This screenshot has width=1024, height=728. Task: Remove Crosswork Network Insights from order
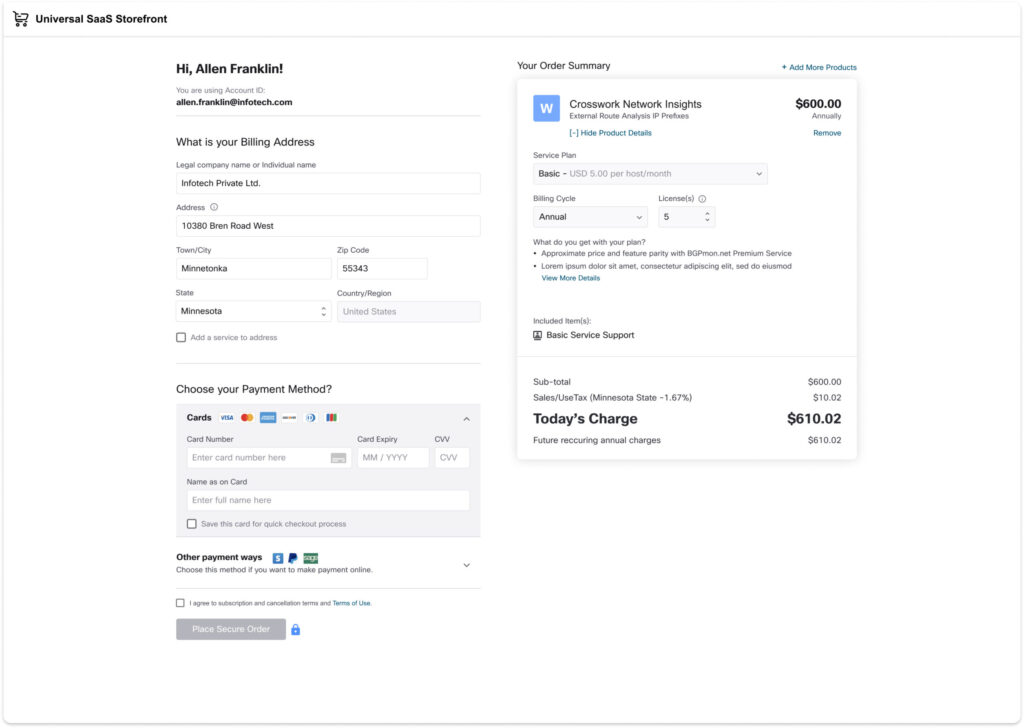(827, 132)
